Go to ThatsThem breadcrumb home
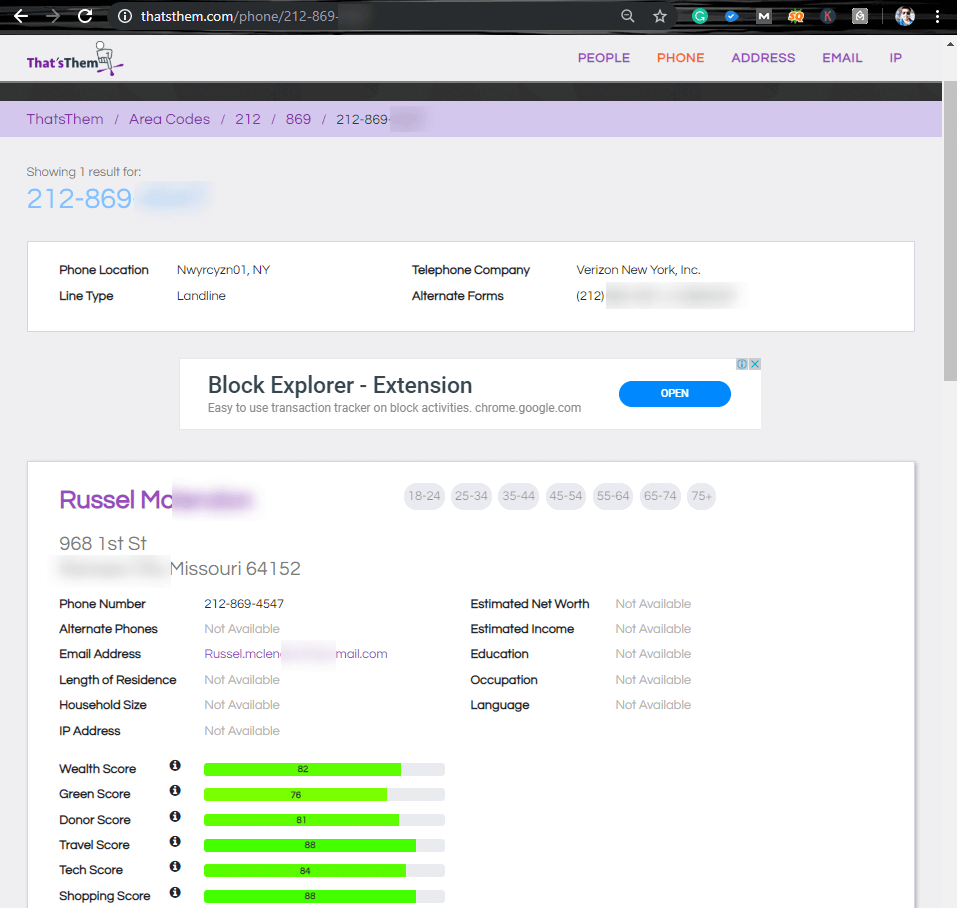Screen dimensions: 957x908 (65, 119)
